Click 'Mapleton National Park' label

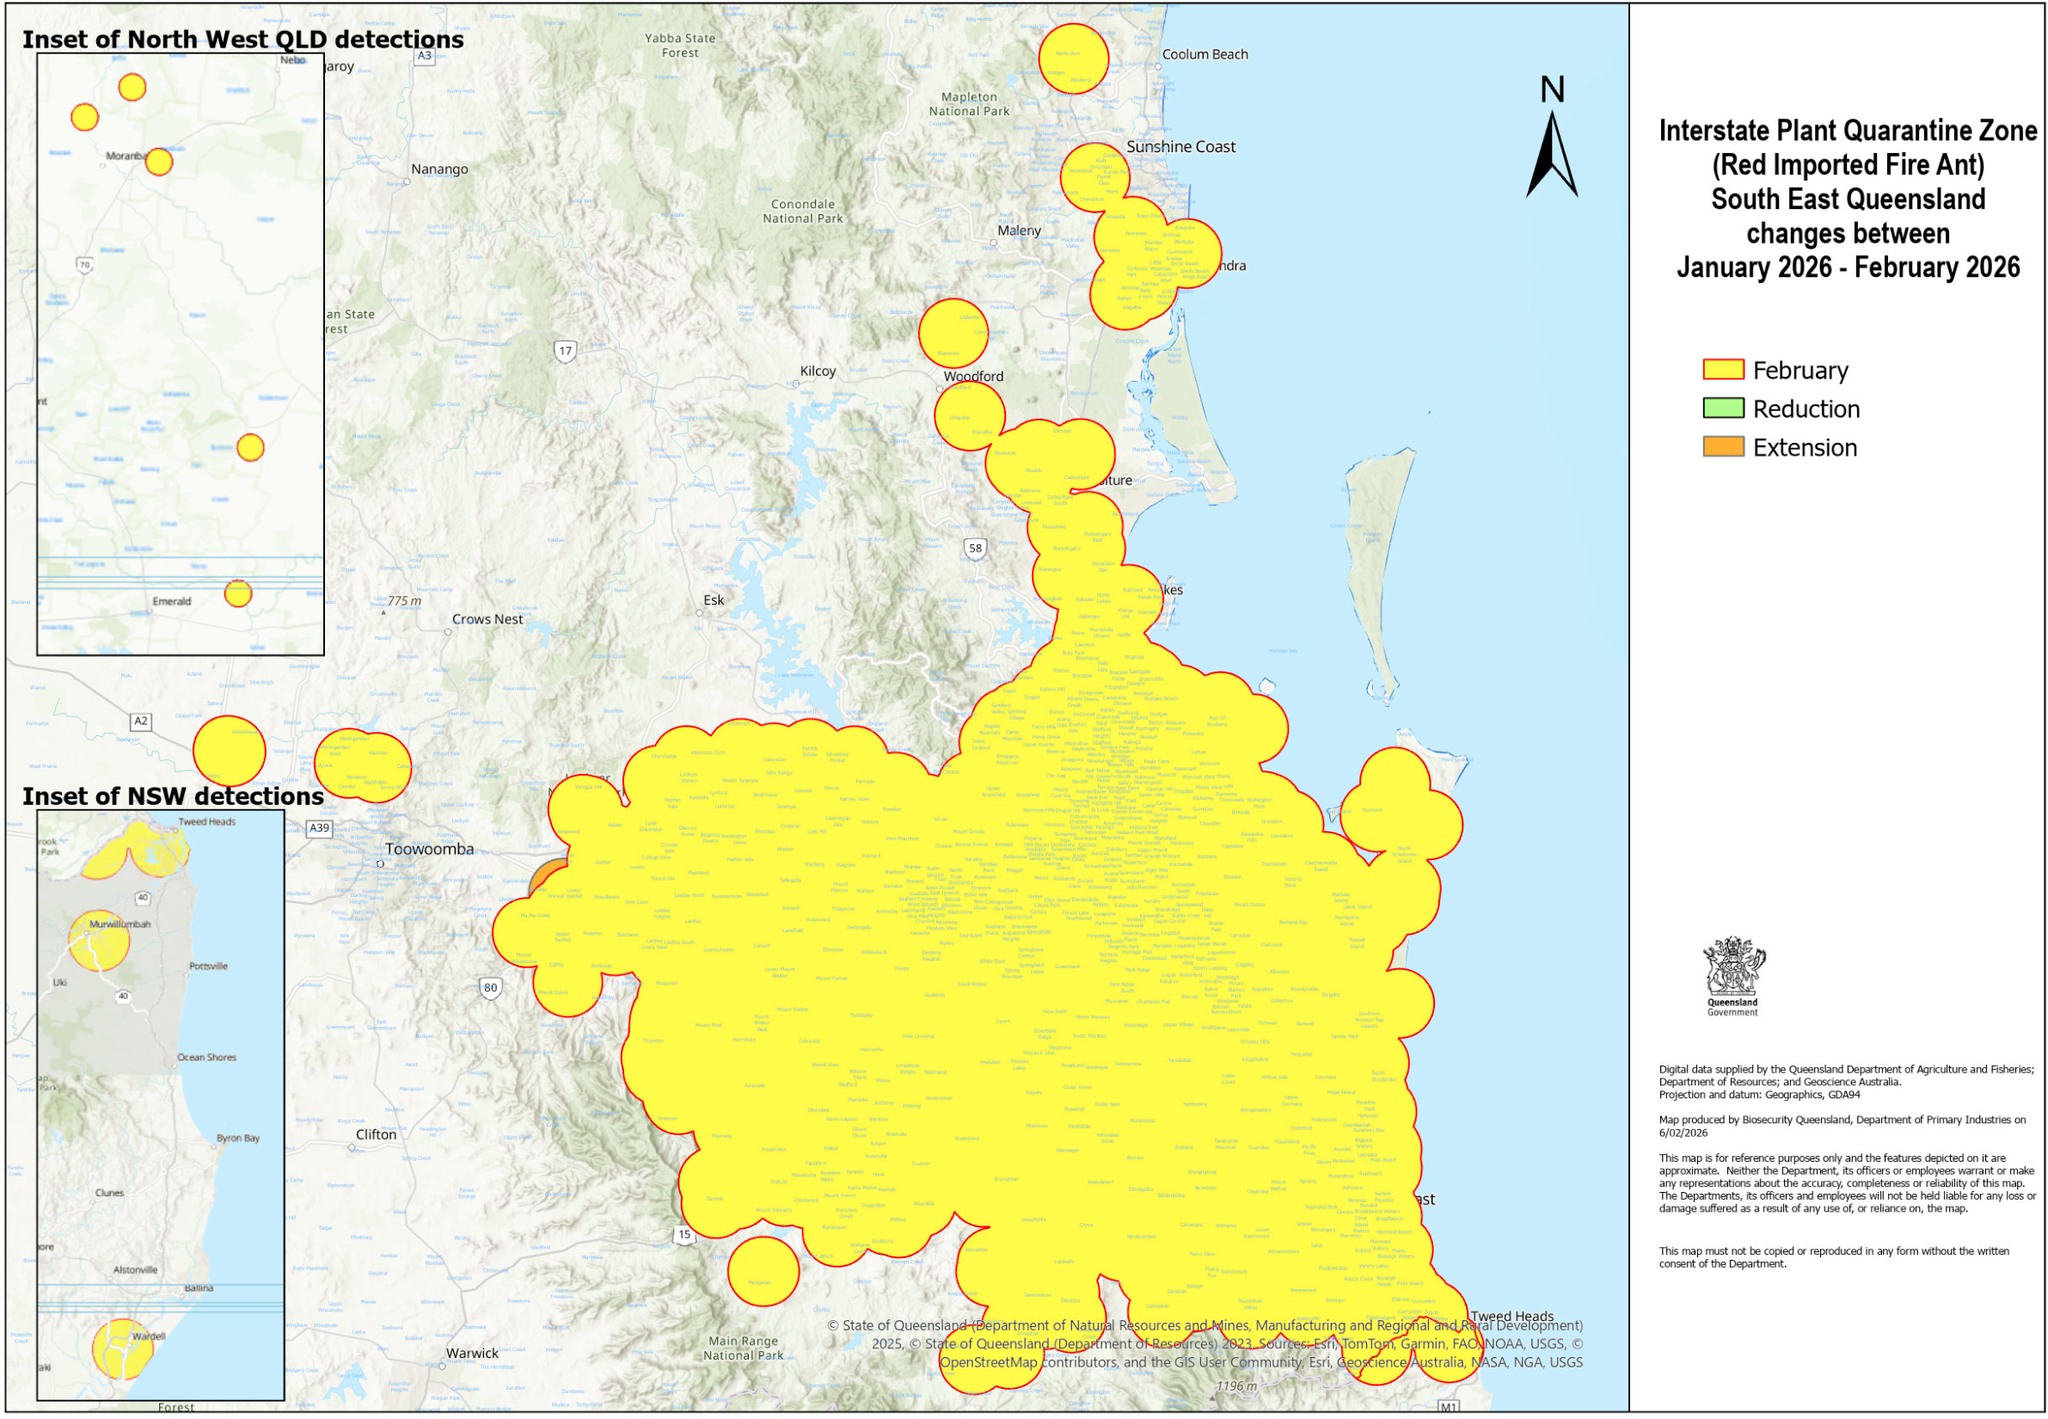(969, 104)
